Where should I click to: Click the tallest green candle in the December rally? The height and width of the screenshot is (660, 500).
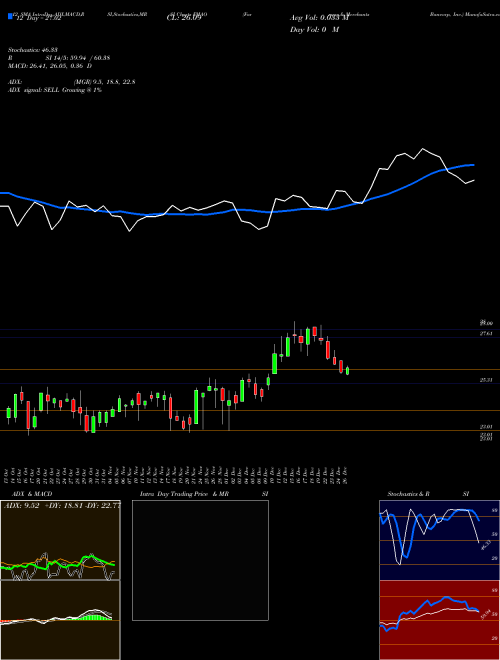tap(275, 363)
